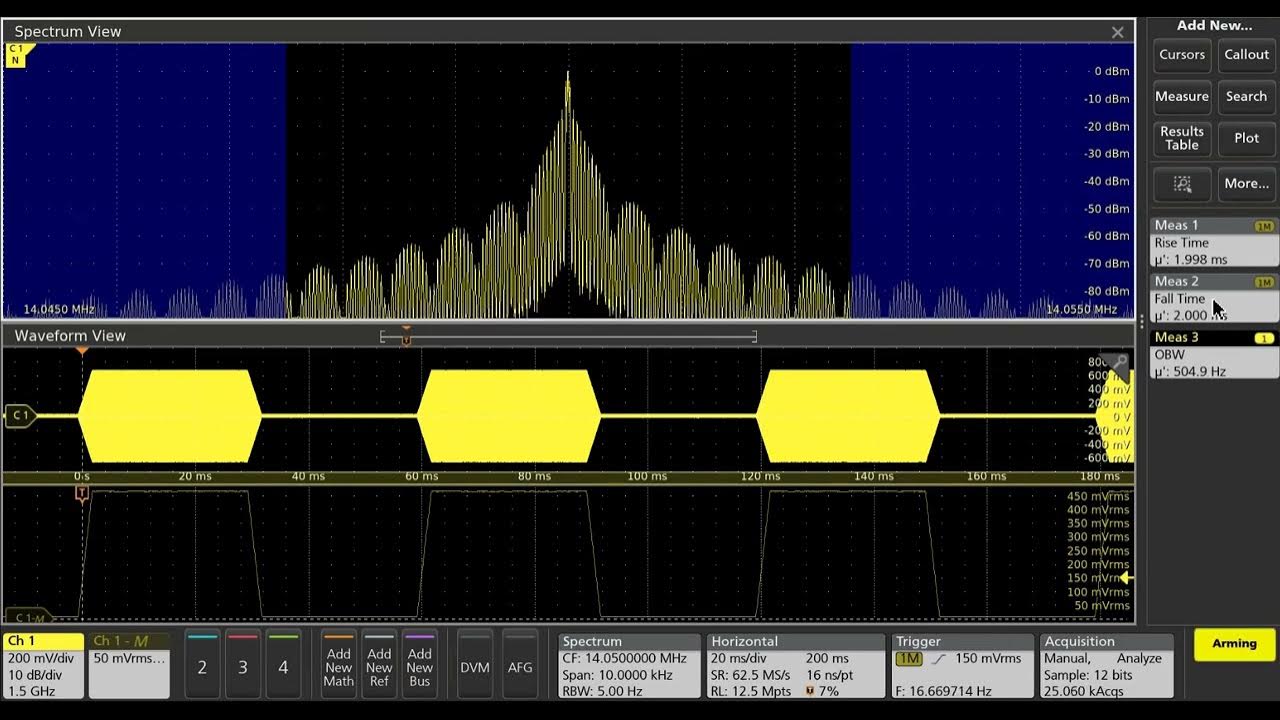Click the zoom box icon beside More
Image resolution: width=1280 pixels, height=720 pixels.
pyautogui.click(x=1182, y=184)
